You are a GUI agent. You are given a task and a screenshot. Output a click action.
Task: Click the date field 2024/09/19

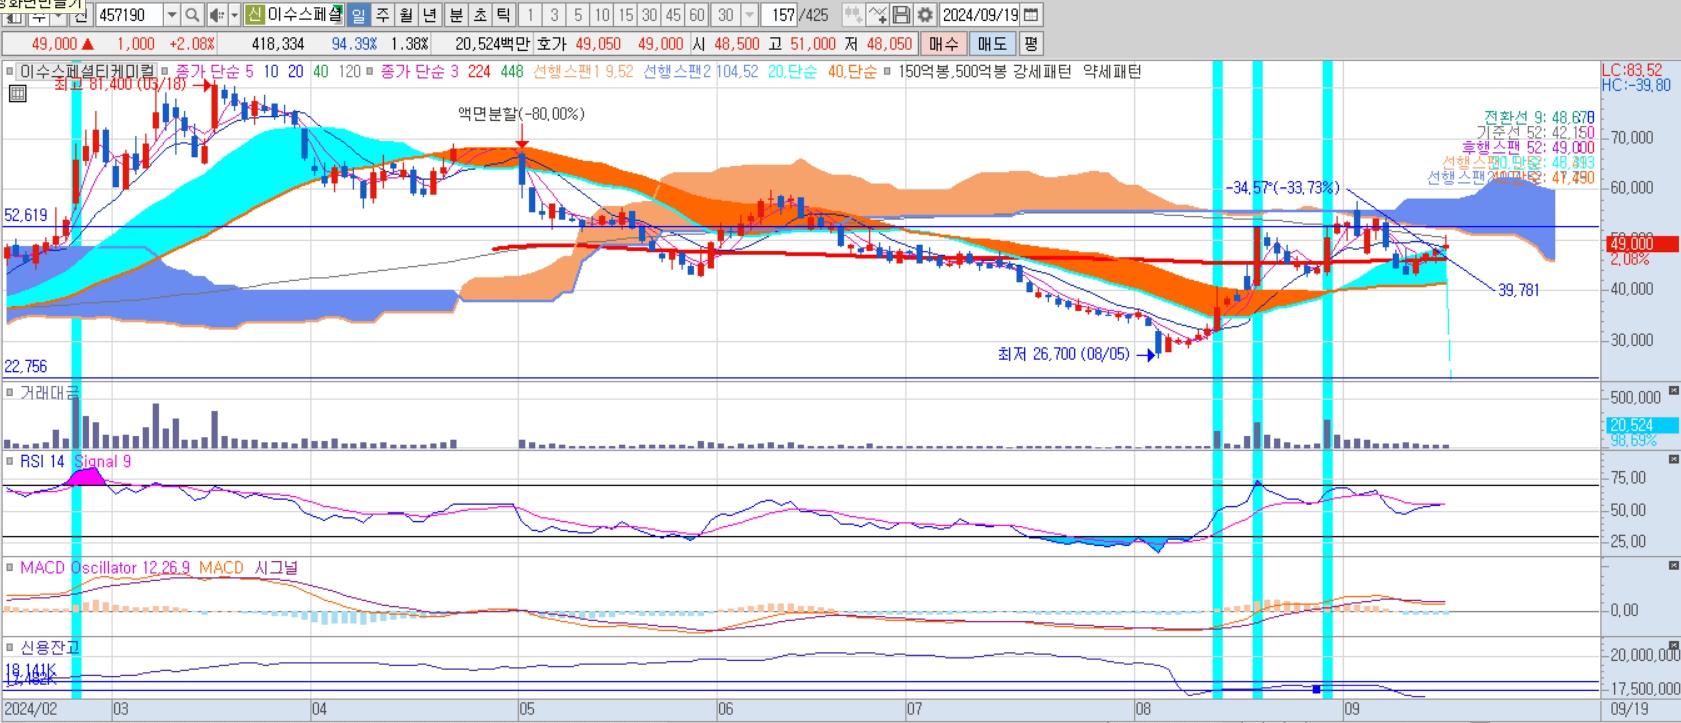click(x=980, y=15)
